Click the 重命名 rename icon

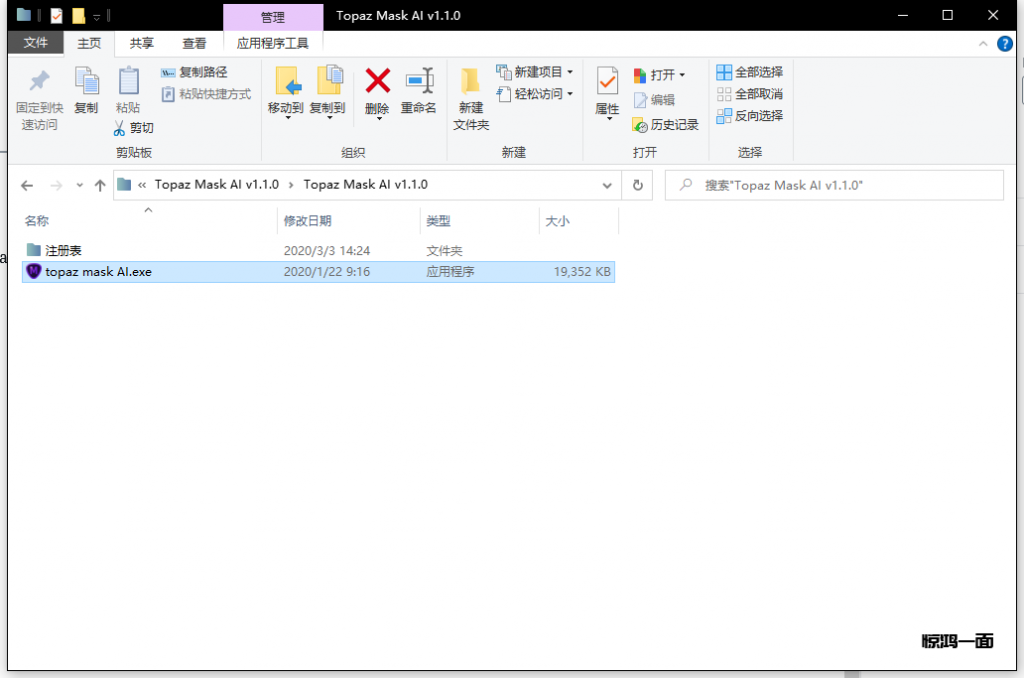coord(418,81)
